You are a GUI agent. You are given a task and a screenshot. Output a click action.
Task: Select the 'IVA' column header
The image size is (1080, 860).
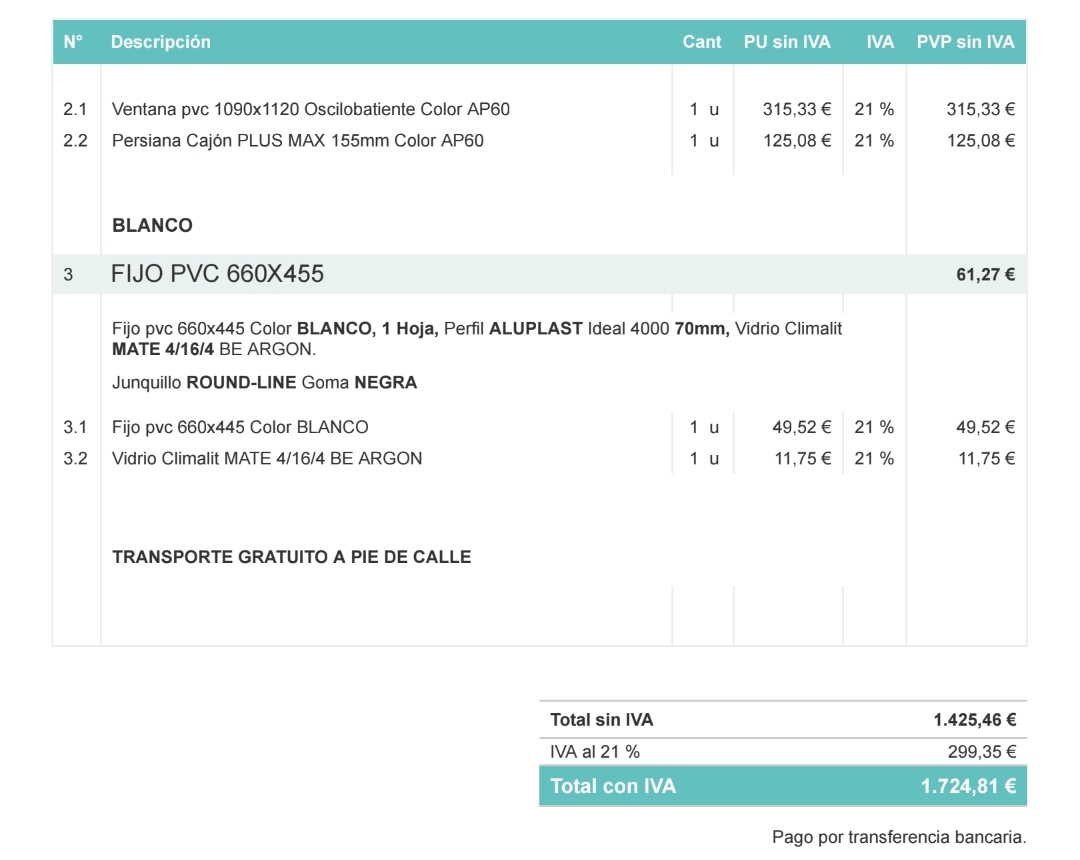pyautogui.click(x=880, y=42)
